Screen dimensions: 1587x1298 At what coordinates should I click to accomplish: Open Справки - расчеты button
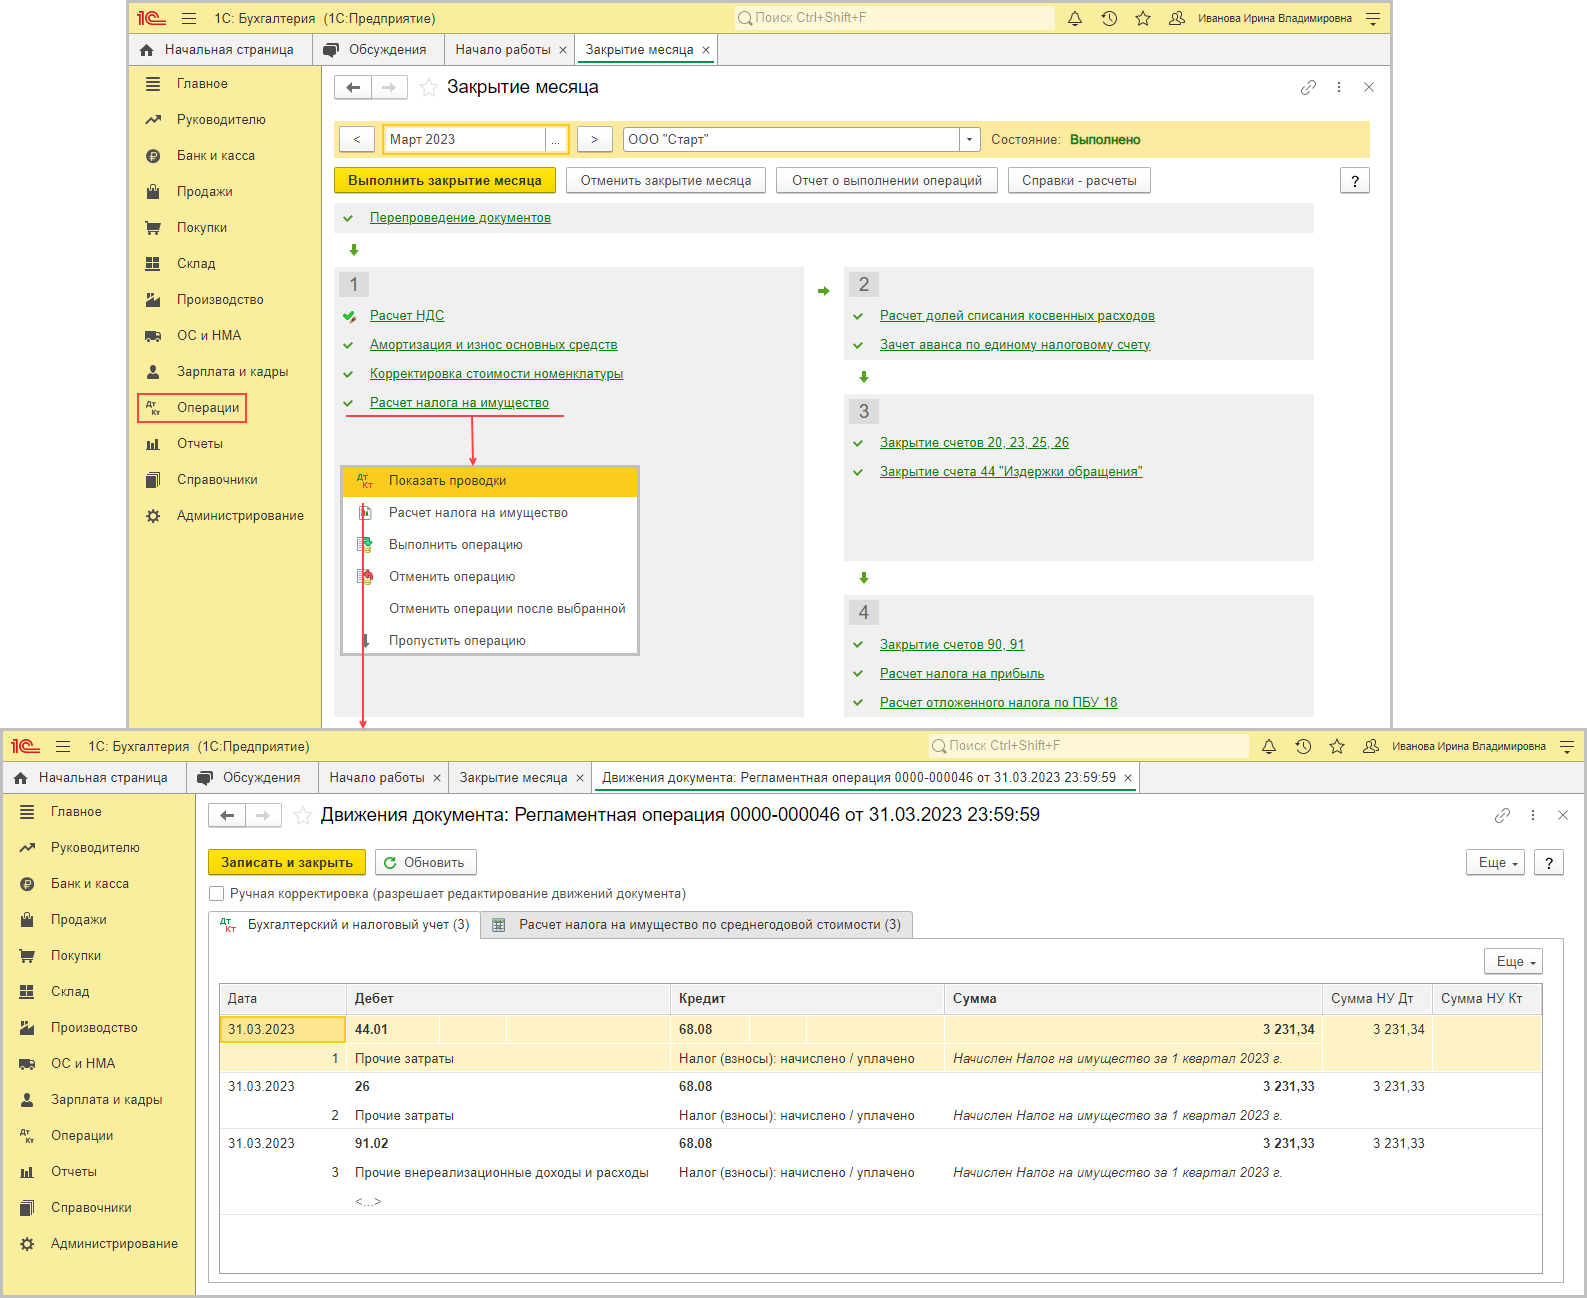click(x=1079, y=181)
